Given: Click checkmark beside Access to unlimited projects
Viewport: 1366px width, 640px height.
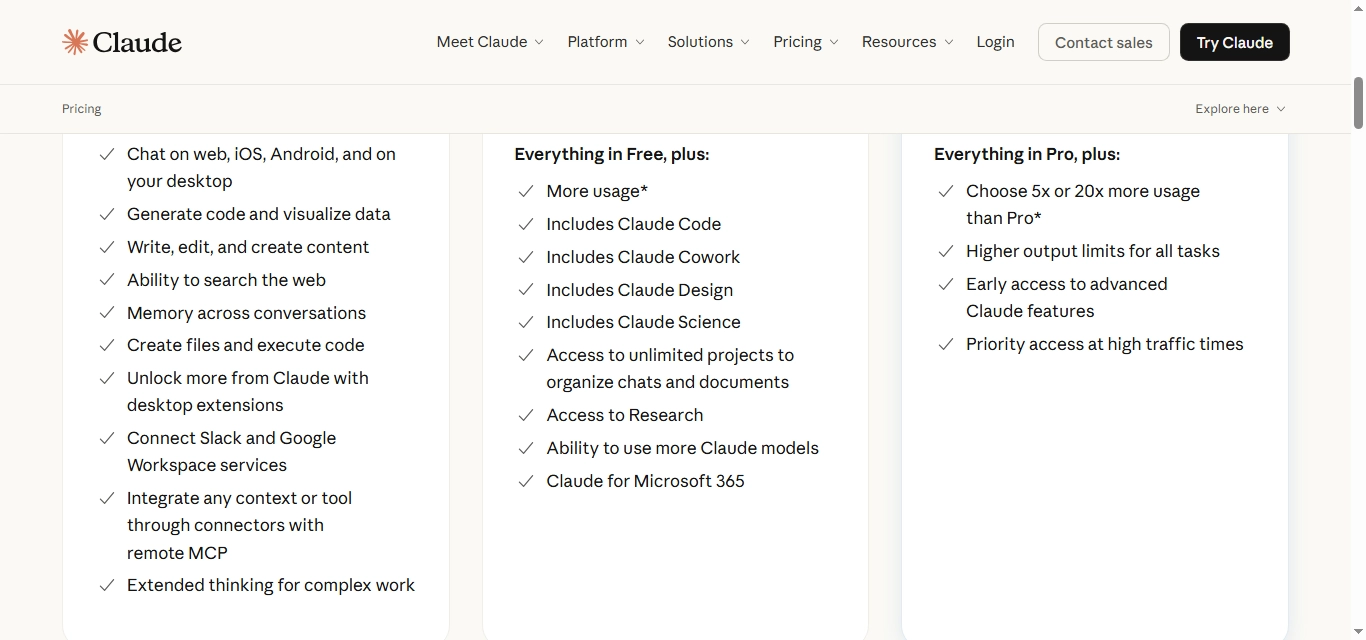Looking at the screenshot, I should click(526, 356).
